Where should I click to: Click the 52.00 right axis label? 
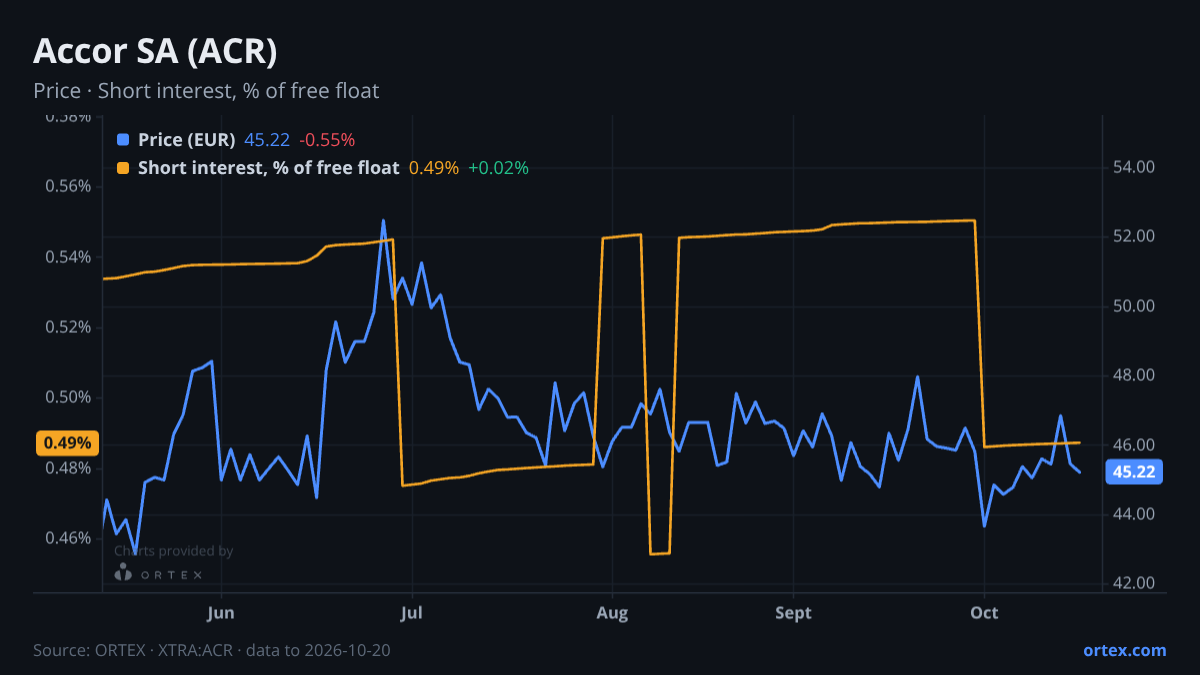point(1134,236)
